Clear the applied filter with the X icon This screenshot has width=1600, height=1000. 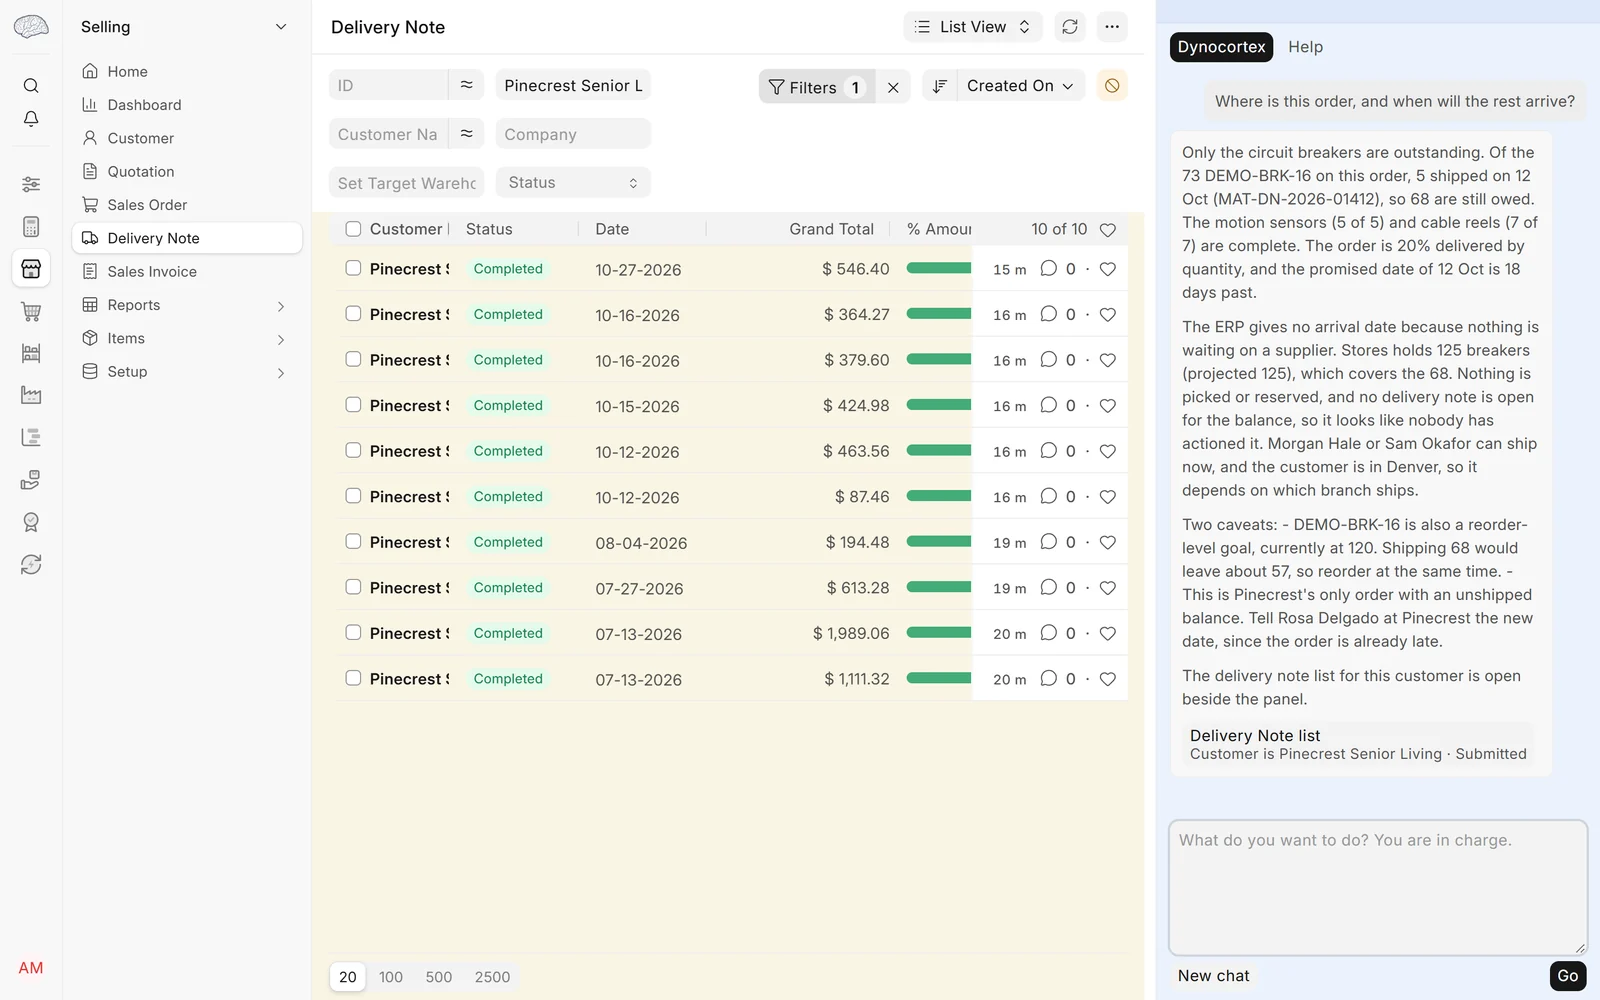tap(893, 87)
